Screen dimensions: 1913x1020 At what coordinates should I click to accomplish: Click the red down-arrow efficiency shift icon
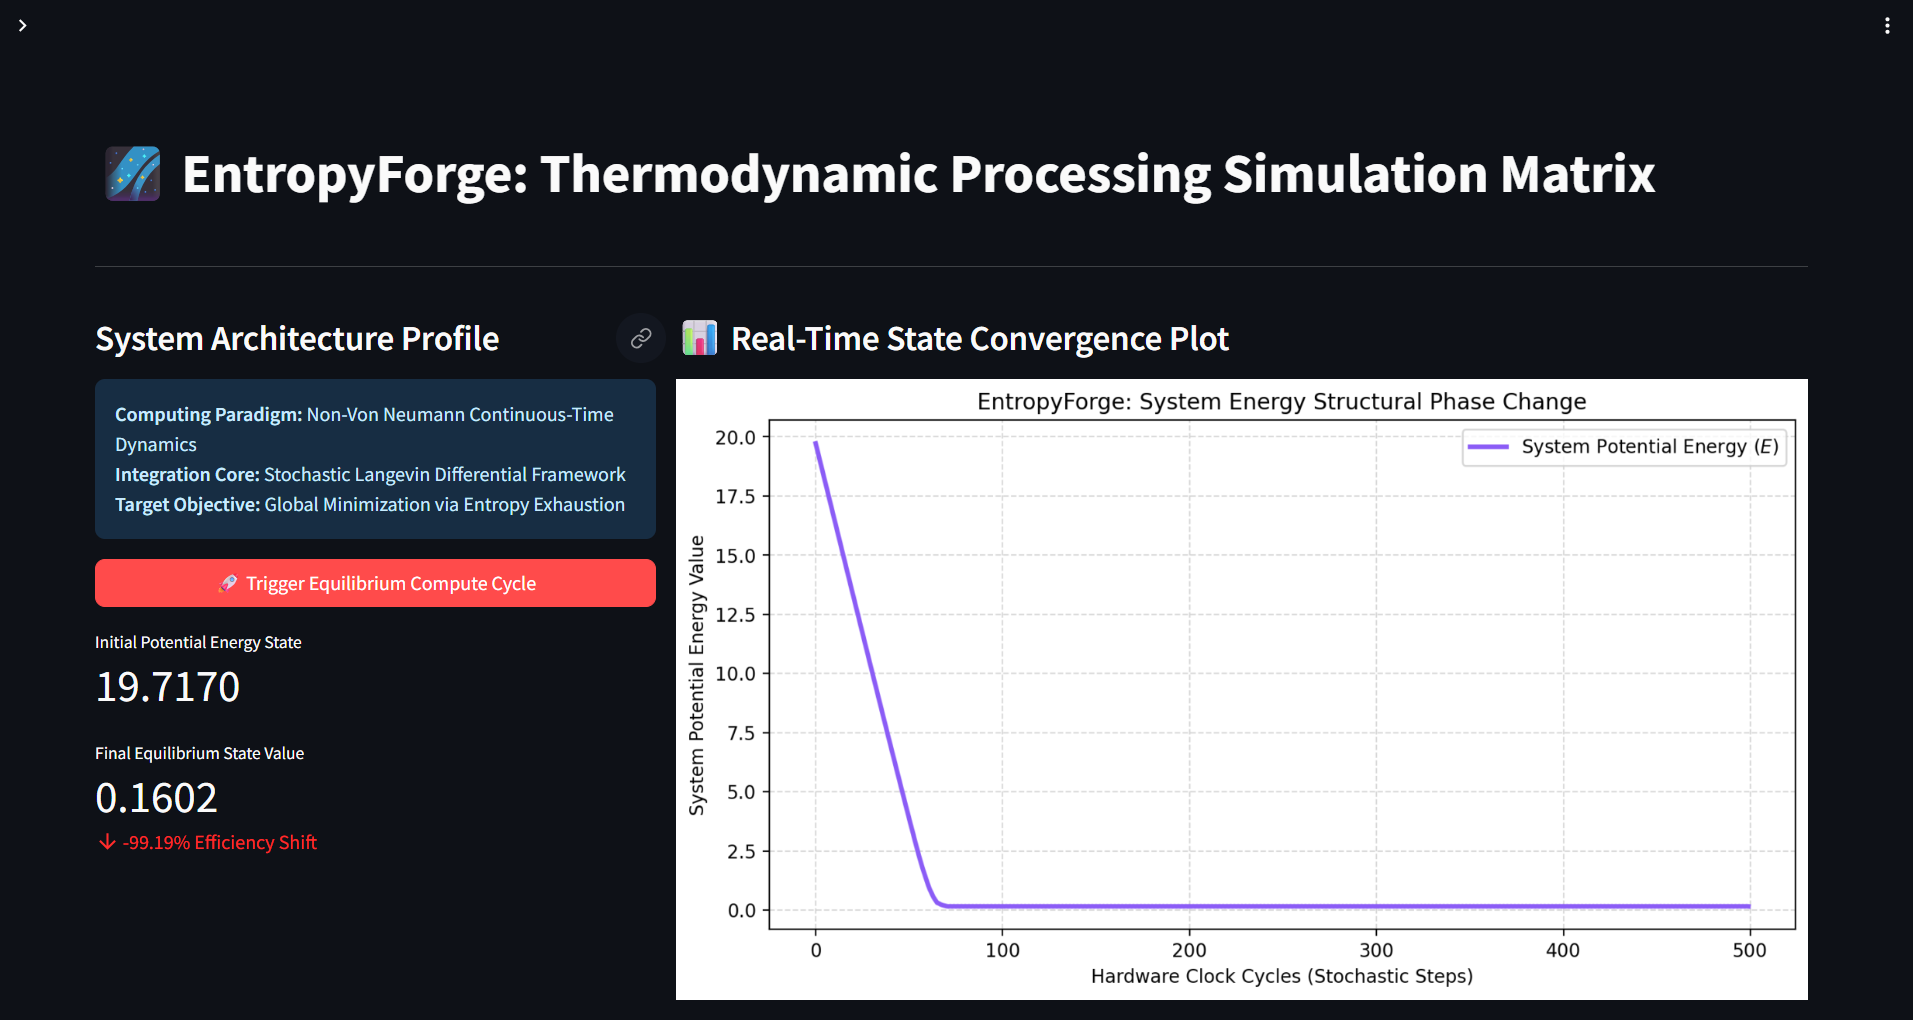point(107,842)
